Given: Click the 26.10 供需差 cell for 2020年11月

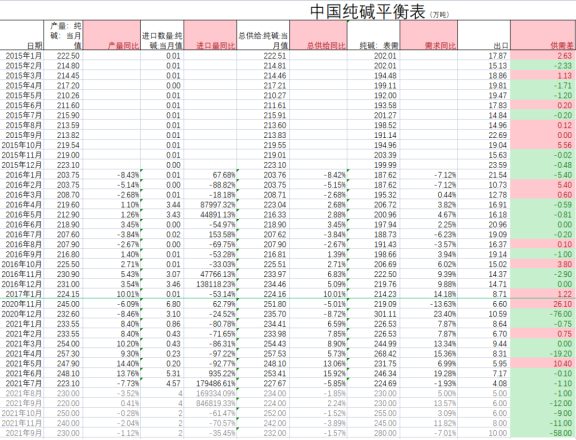Looking at the screenshot, I should pyautogui.click(x=543, y=304).
